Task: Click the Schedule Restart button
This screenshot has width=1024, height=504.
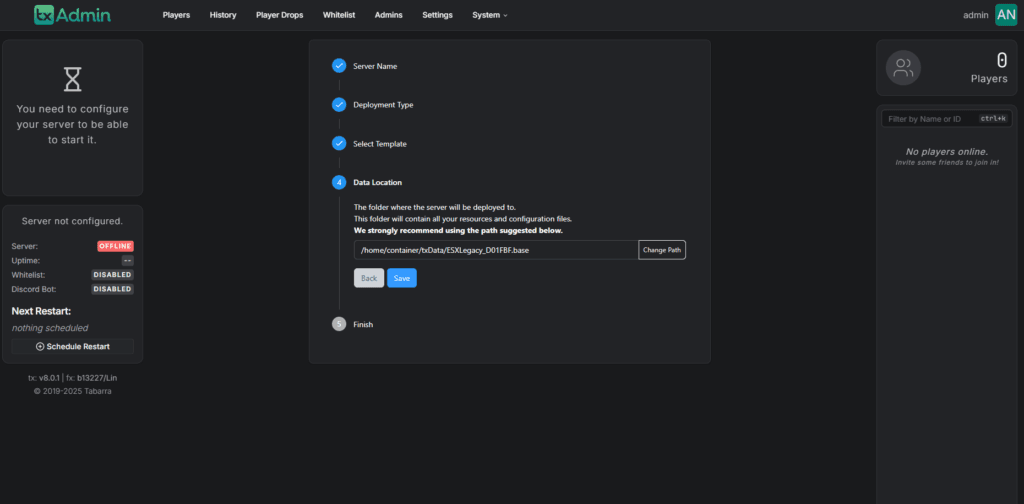Action: (72, 346)
